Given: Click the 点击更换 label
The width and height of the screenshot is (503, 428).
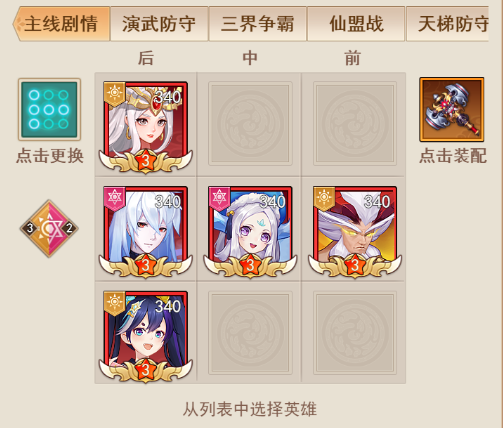Looking at the screenshot, I should 50,156.
